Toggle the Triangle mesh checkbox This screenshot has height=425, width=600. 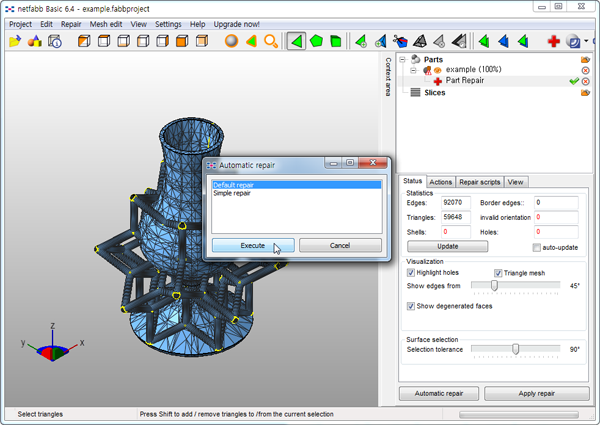(498, 273)
